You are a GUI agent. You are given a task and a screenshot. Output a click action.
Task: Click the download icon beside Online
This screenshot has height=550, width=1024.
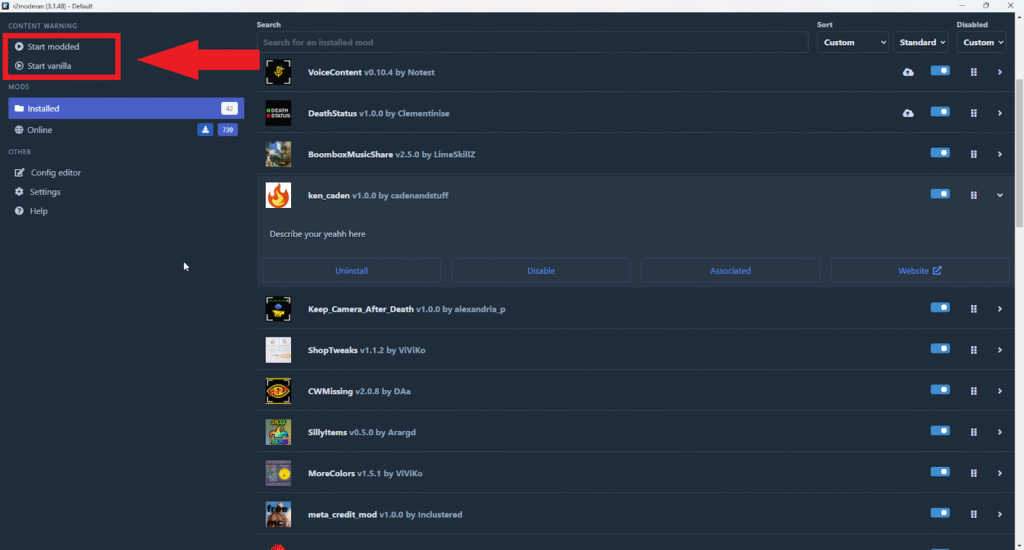tap(205, 129)
